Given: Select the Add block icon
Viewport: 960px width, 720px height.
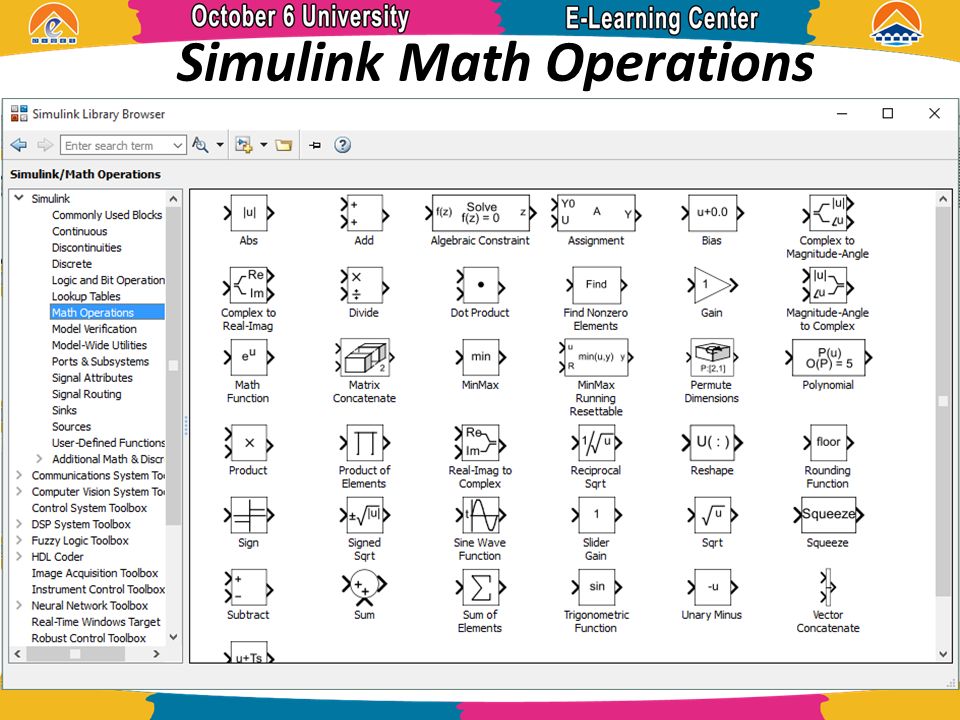Looking at the screenshot, I should (x=364, y=212).
